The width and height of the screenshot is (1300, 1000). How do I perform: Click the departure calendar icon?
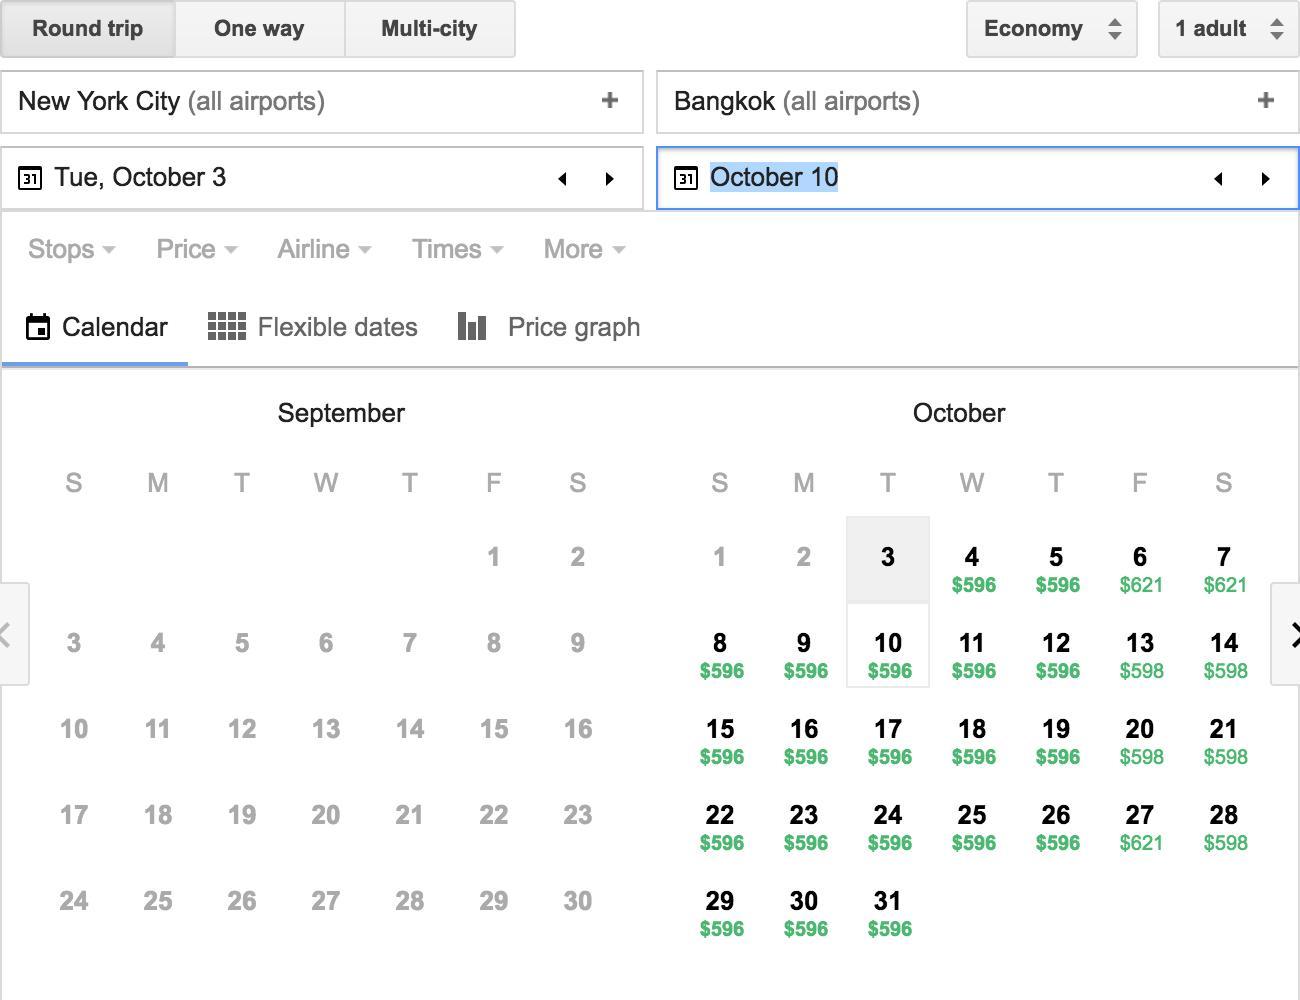point(30,179)
